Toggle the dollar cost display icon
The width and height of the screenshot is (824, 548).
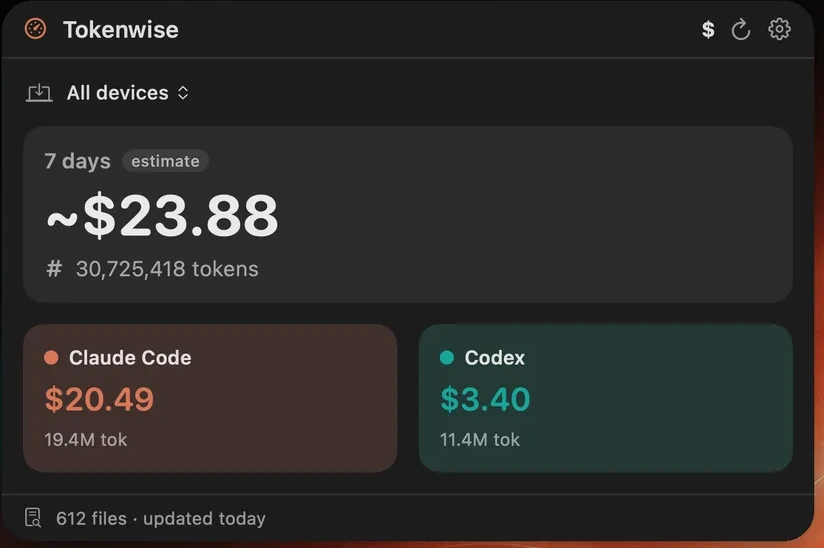[x=708, y=29]
